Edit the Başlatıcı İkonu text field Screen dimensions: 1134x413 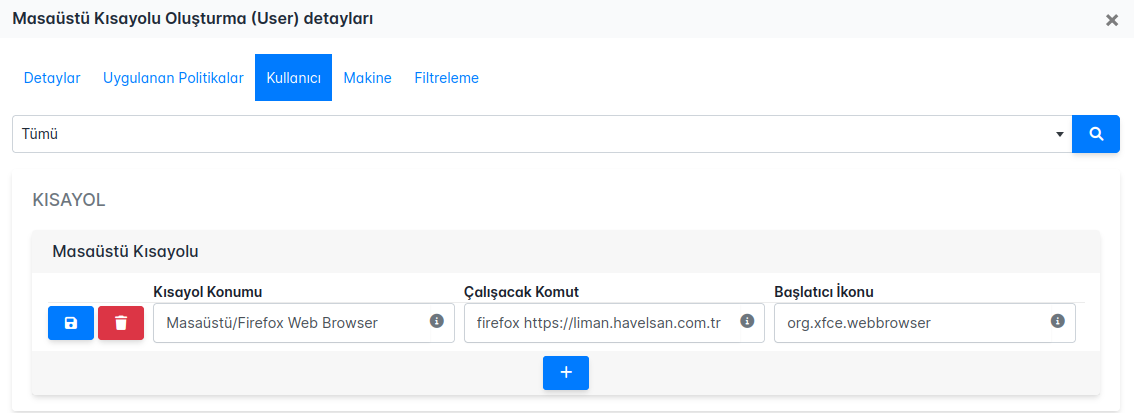[x=910, y=323]
